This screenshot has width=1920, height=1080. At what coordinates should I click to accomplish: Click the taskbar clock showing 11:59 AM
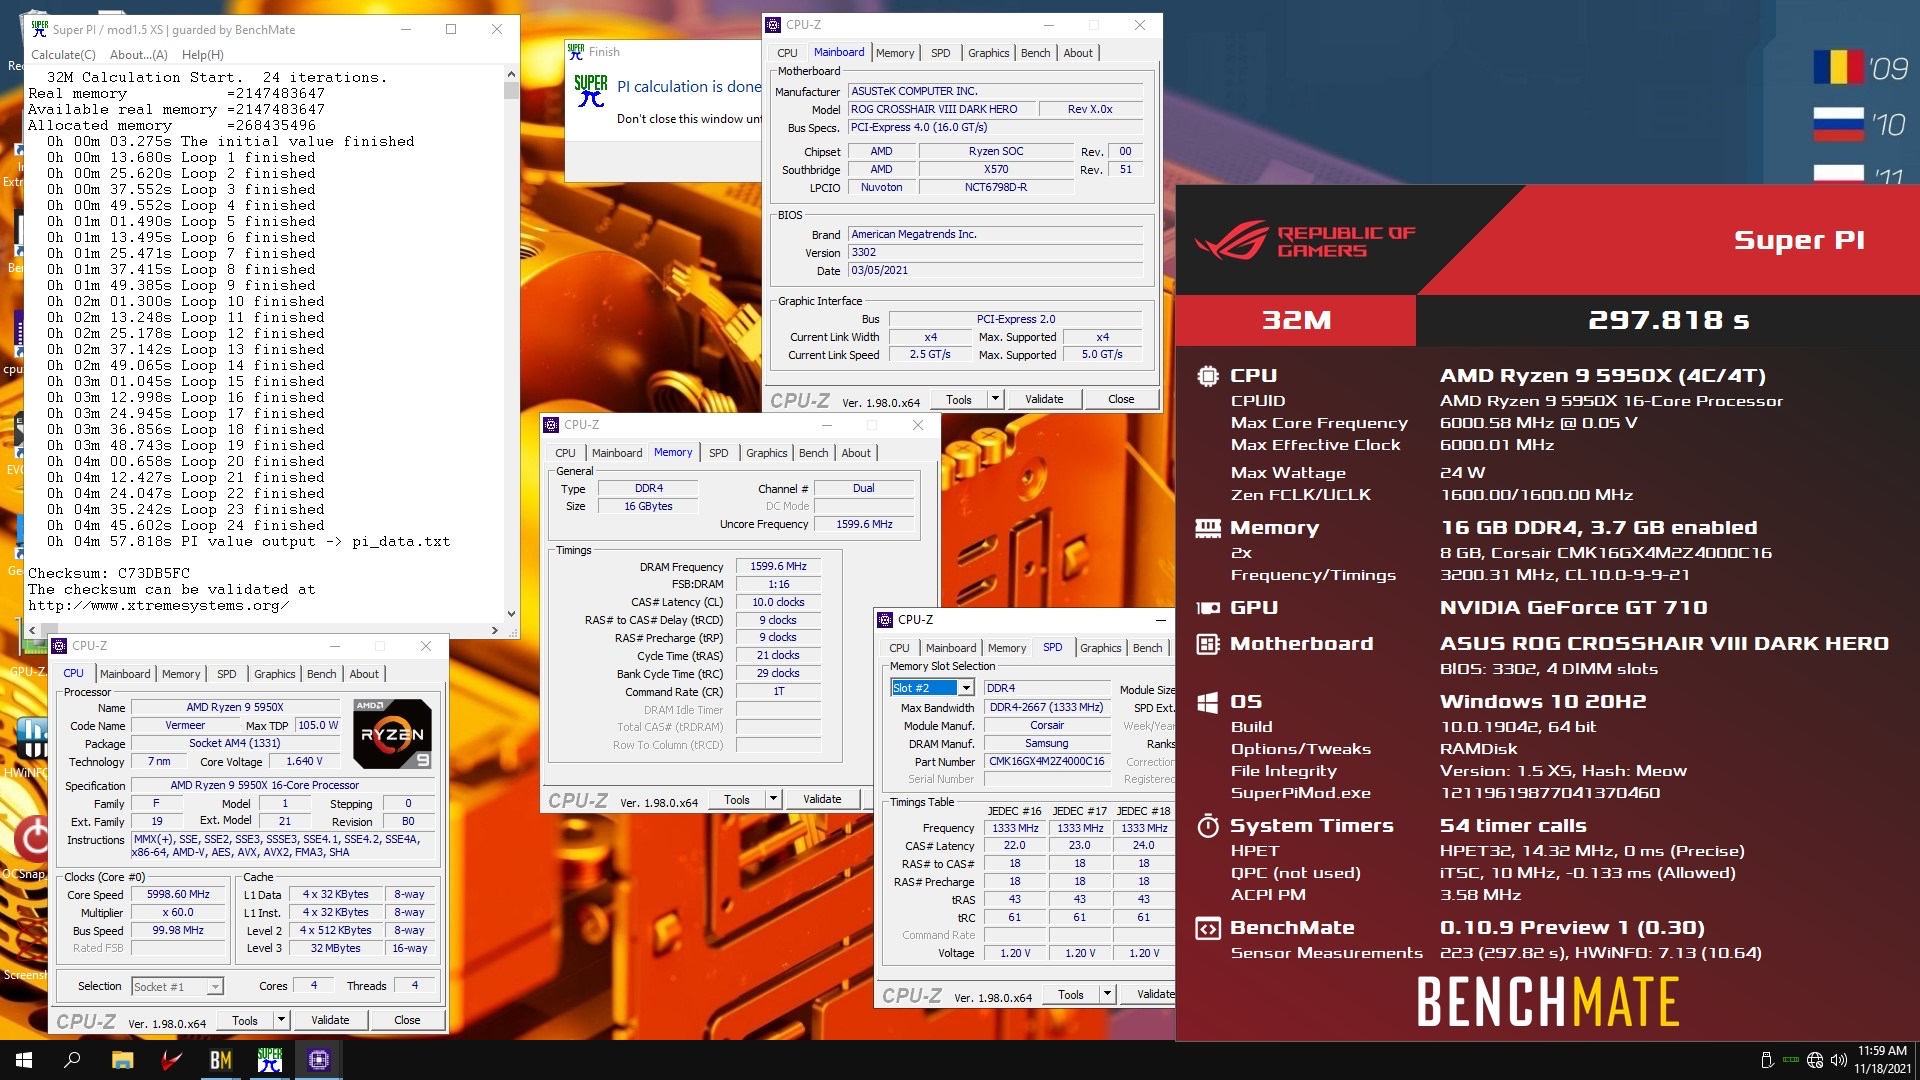pos(1882,1059)
